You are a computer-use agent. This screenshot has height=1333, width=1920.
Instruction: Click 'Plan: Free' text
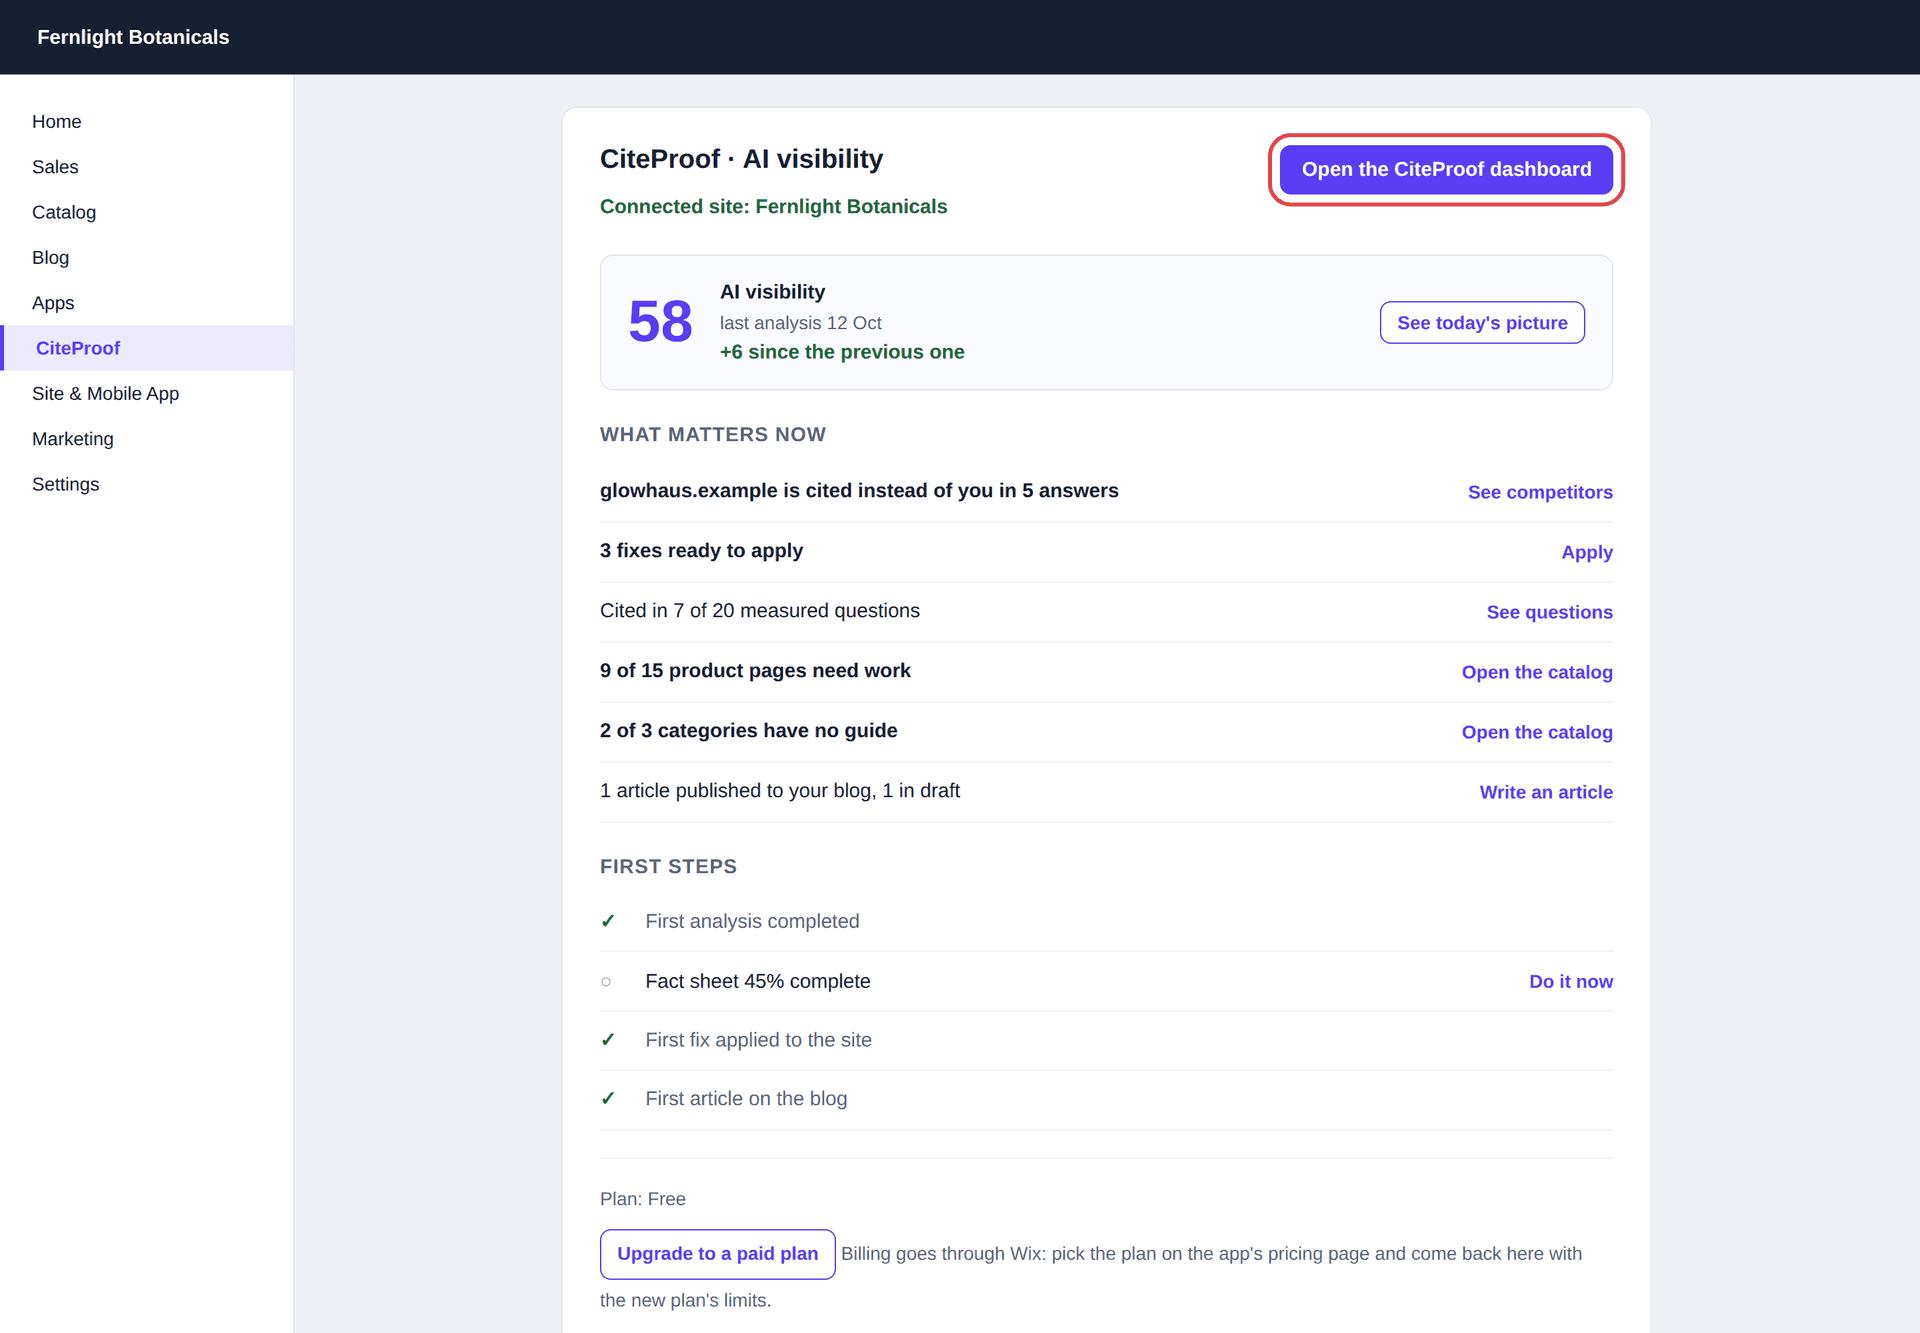[x=643, y=1199]
